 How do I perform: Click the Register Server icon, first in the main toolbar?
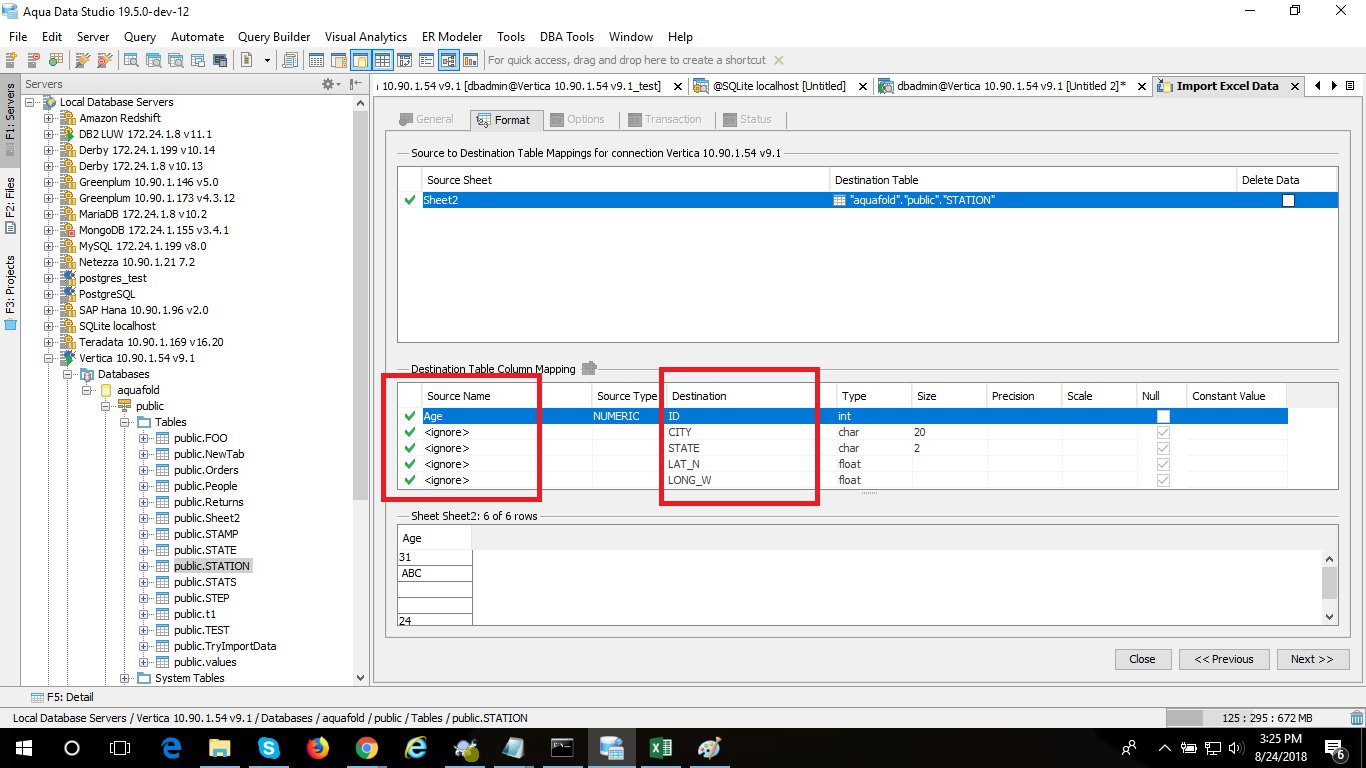[13, 60]
